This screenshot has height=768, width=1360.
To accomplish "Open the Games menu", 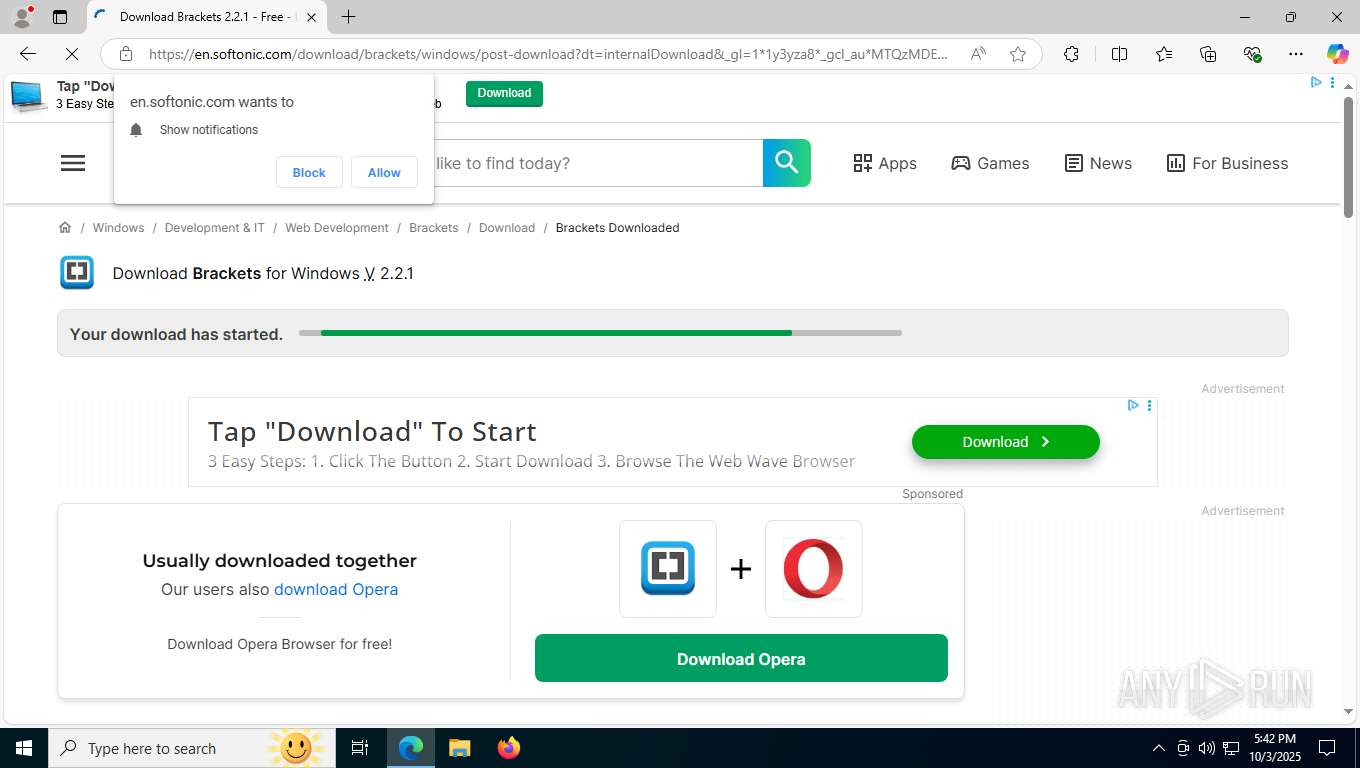I will point(990,163).
